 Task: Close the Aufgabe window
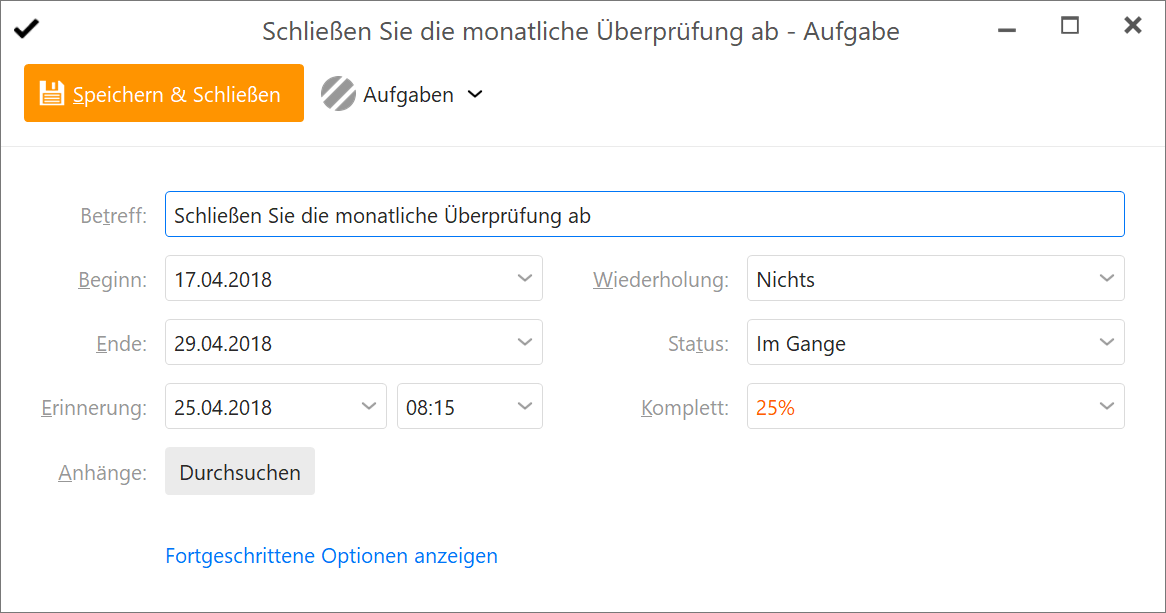(1133, 25)
